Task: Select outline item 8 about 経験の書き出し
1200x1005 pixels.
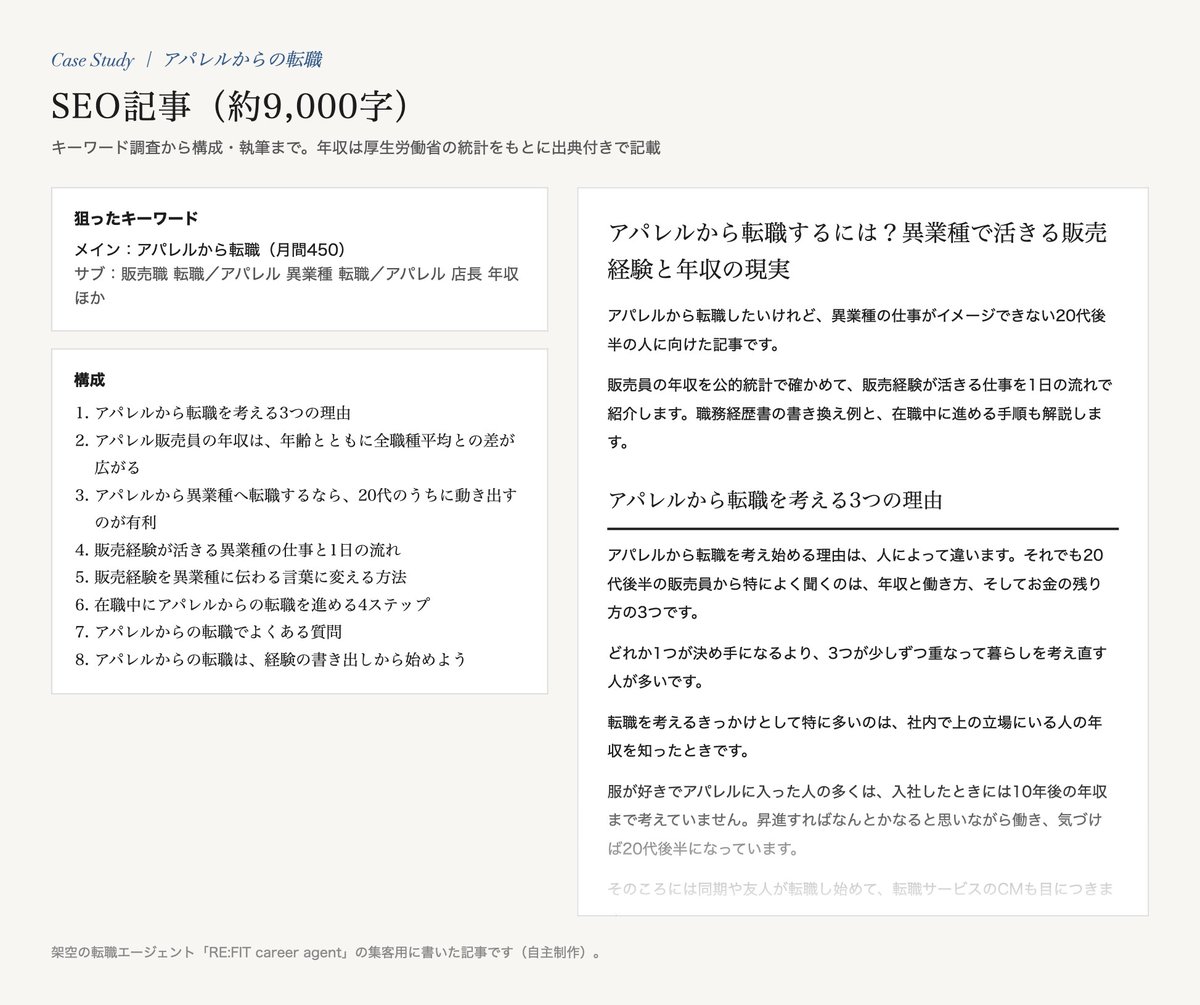Action: [x=270, y=659]
